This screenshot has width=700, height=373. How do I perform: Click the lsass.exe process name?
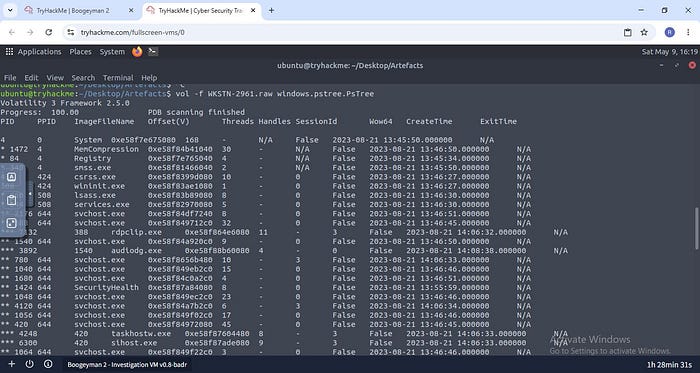[95, 195]
